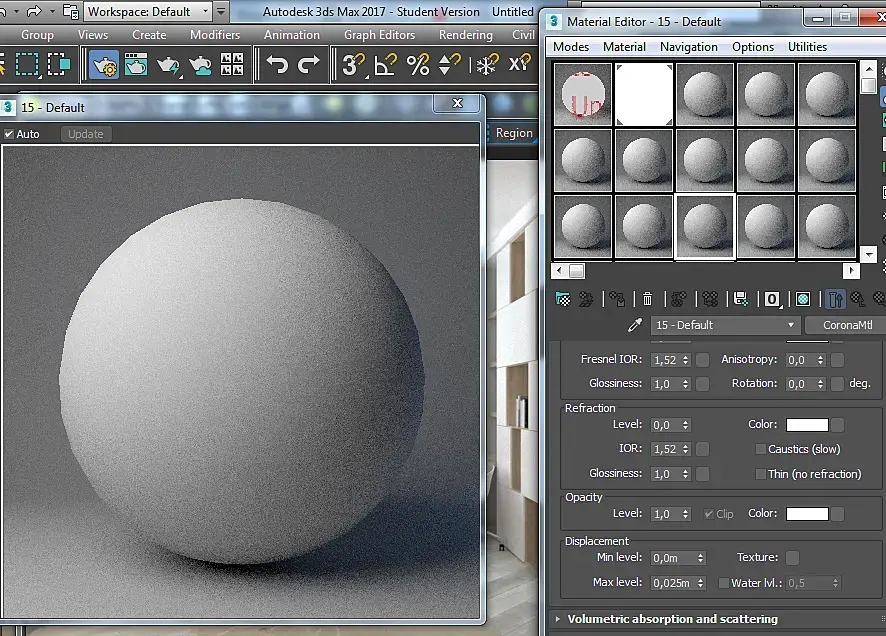Click the Refraction Color white swatch

click(x=806, y=425)
